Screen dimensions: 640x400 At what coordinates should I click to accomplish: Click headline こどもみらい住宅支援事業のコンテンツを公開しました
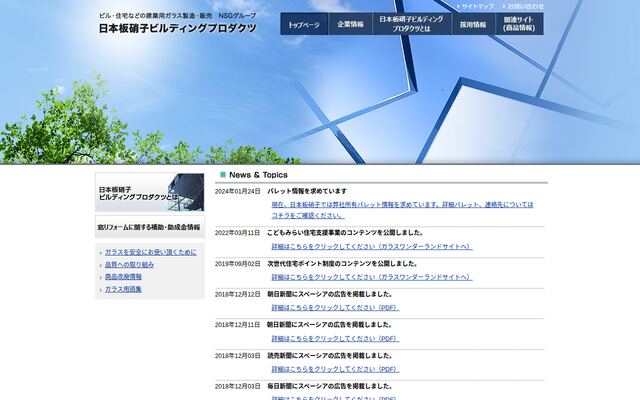point(345,233)
